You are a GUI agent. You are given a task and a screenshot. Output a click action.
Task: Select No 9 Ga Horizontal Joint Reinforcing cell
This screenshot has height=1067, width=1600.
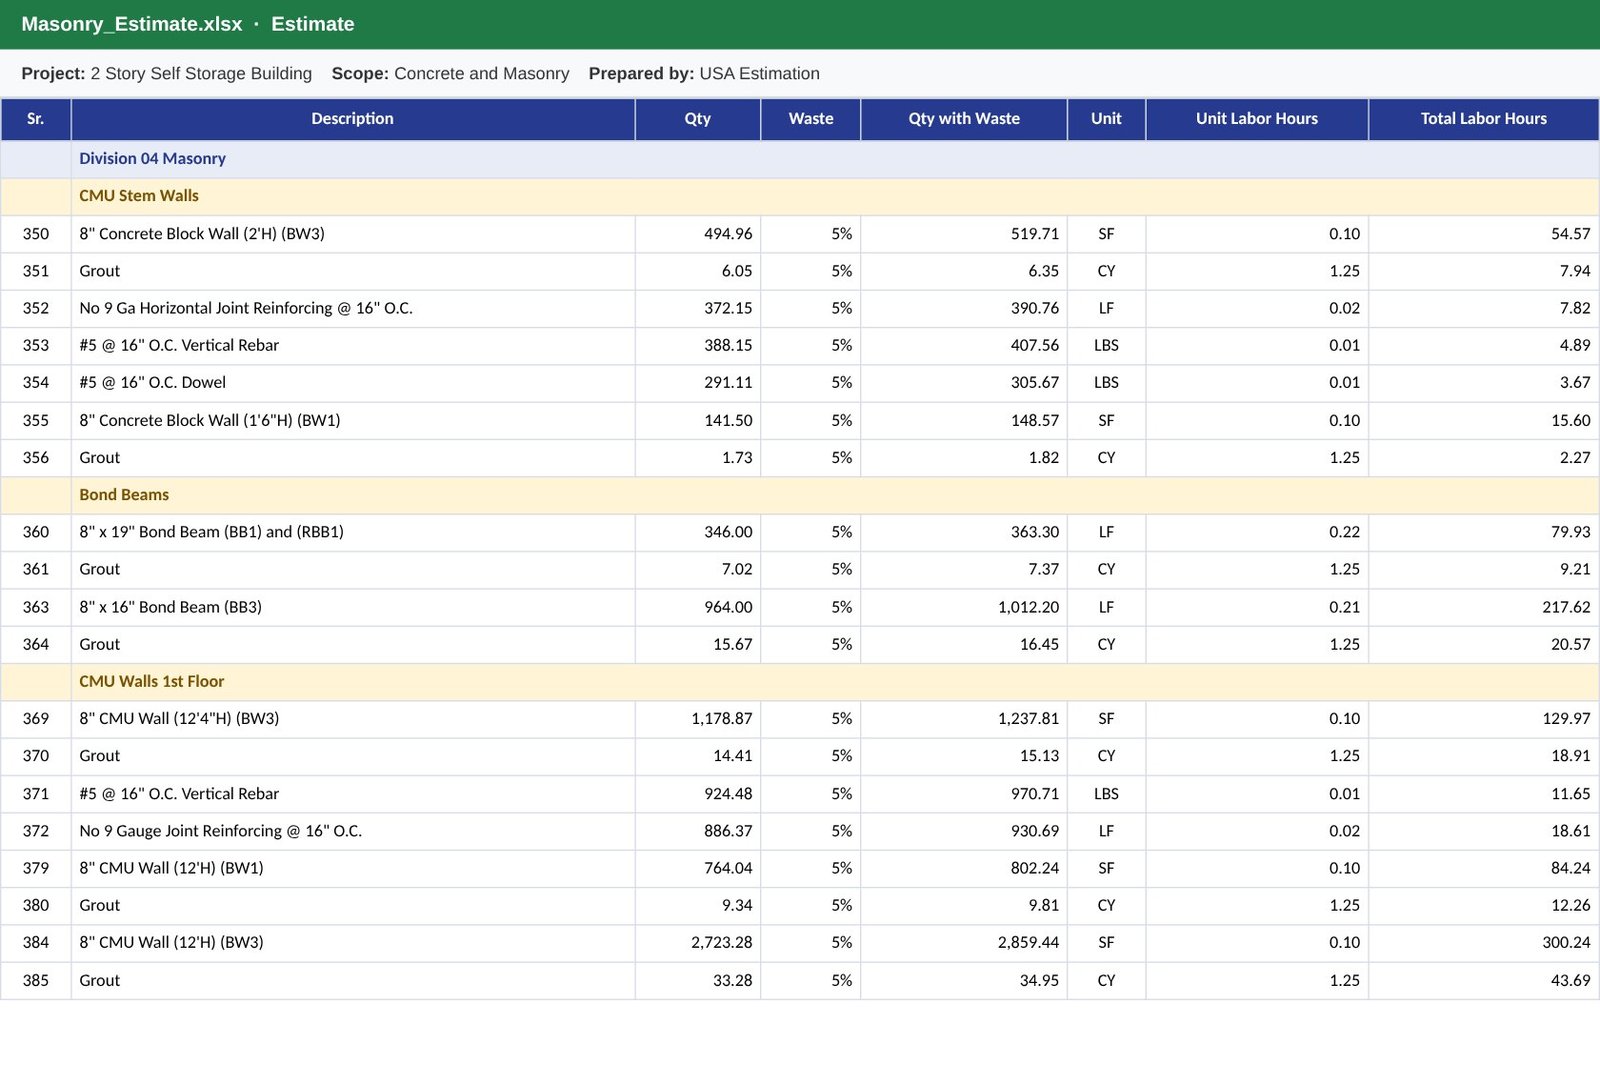tap(353, 309)
